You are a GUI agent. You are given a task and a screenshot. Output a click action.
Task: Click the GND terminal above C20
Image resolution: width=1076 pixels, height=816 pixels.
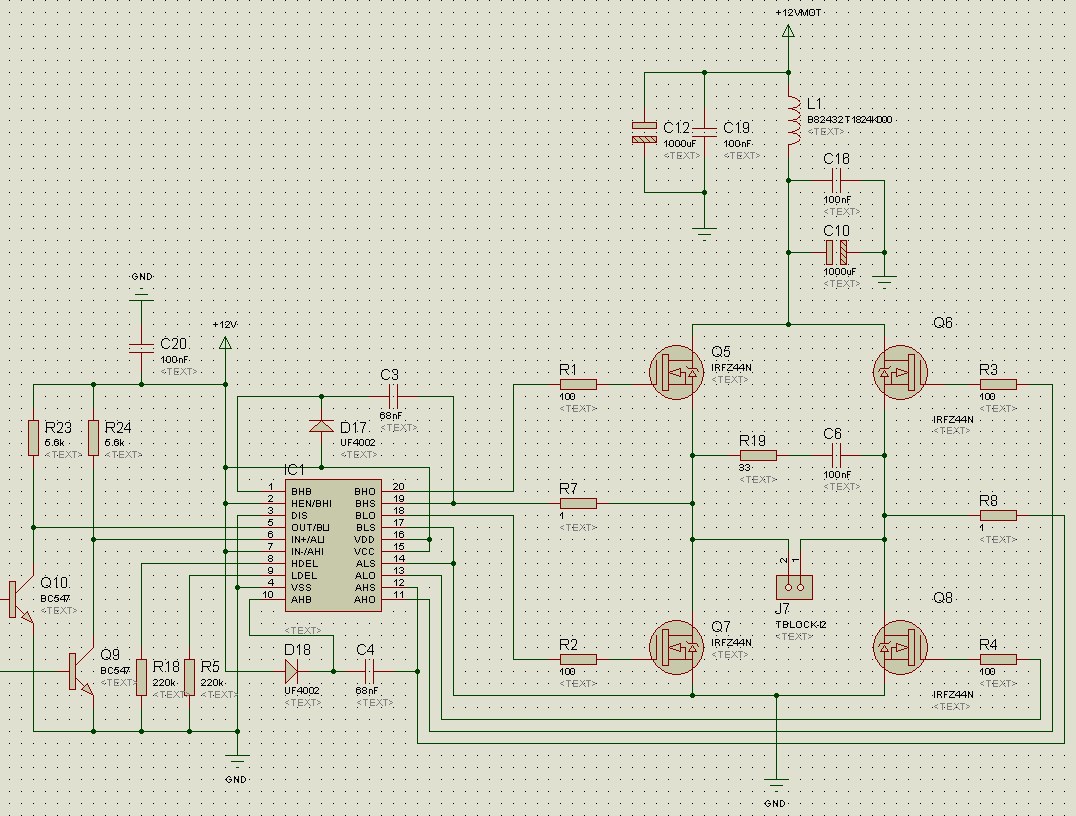(141, 294)
